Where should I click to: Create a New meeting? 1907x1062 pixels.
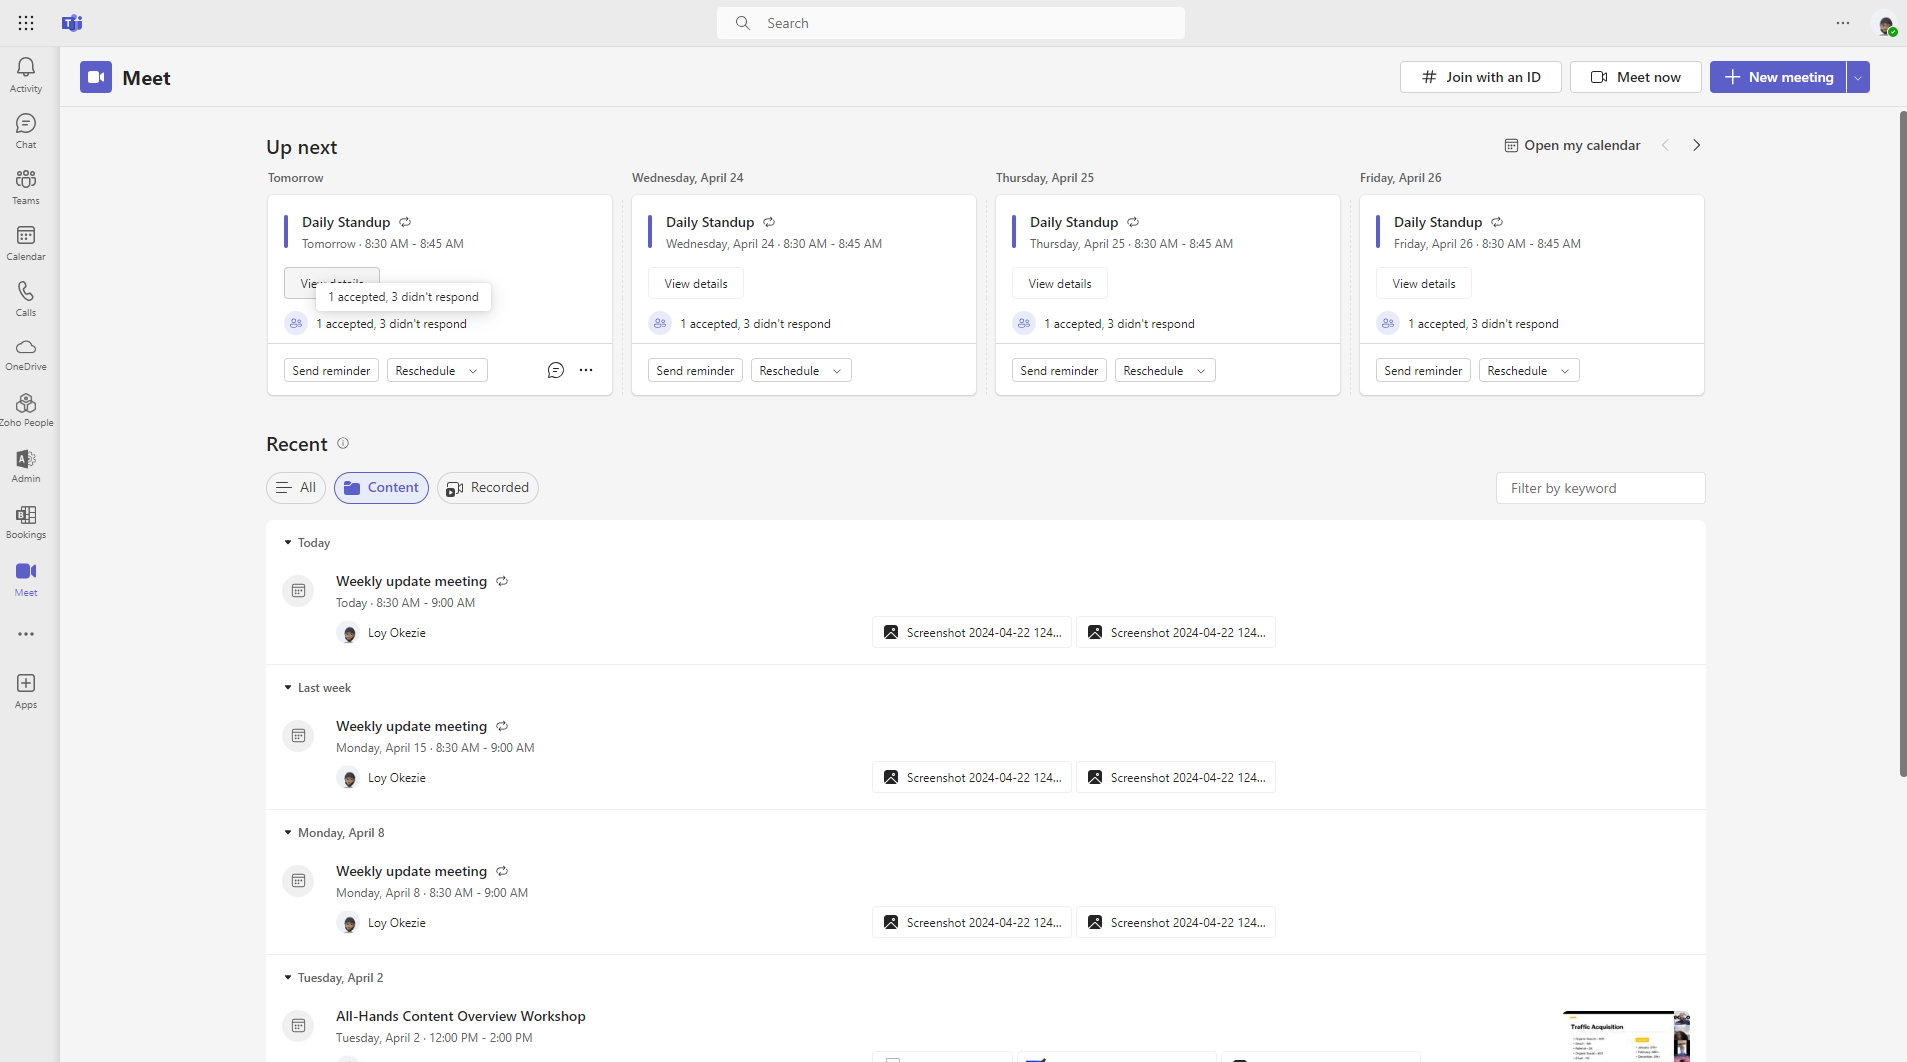(1778, 77)
